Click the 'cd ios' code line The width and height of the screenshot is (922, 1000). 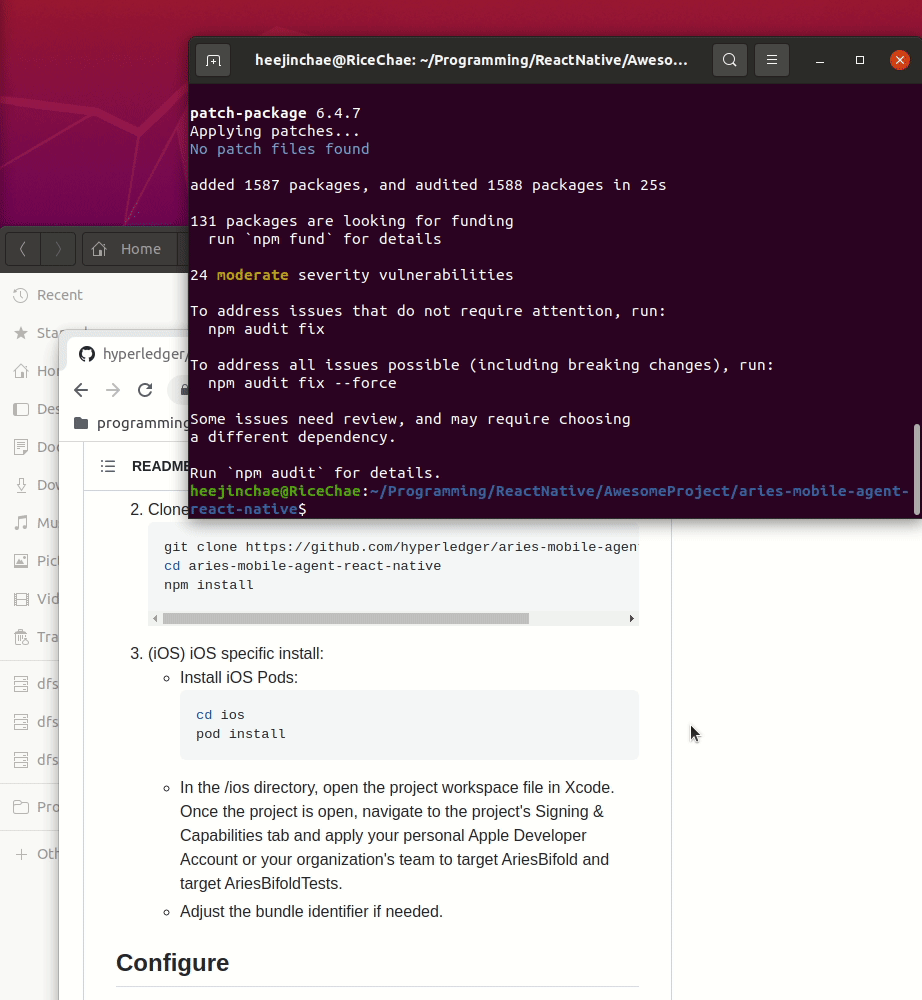click(220, 715)
